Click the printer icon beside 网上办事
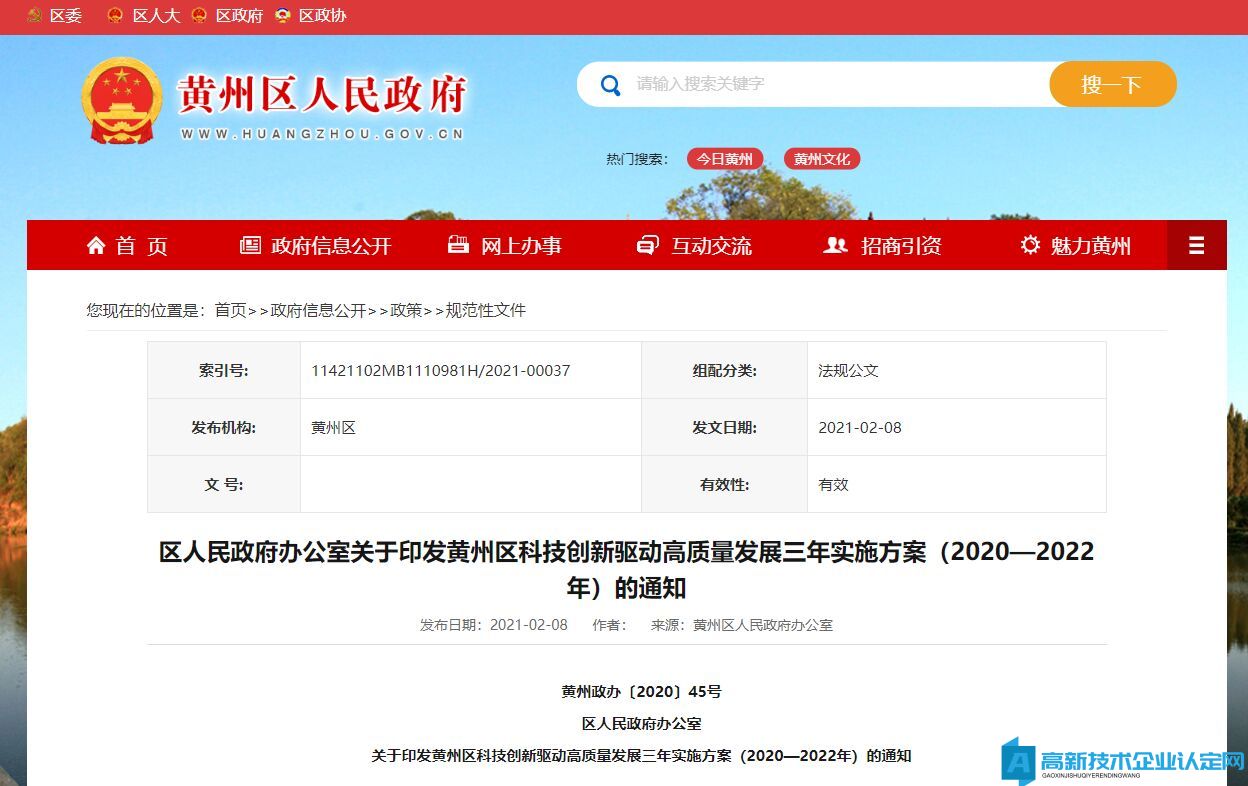Viewport: 1248px width, 786px height. 458,245
